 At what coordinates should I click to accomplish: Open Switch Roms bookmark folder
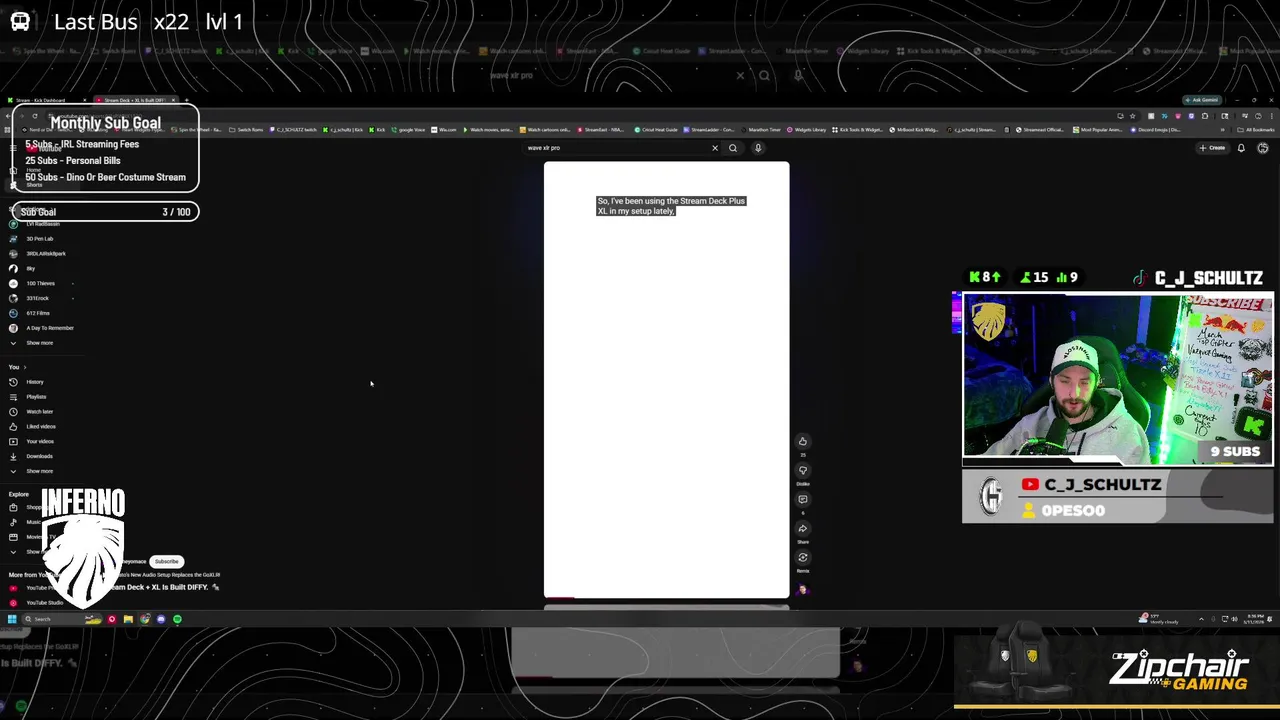pos(246,130)
